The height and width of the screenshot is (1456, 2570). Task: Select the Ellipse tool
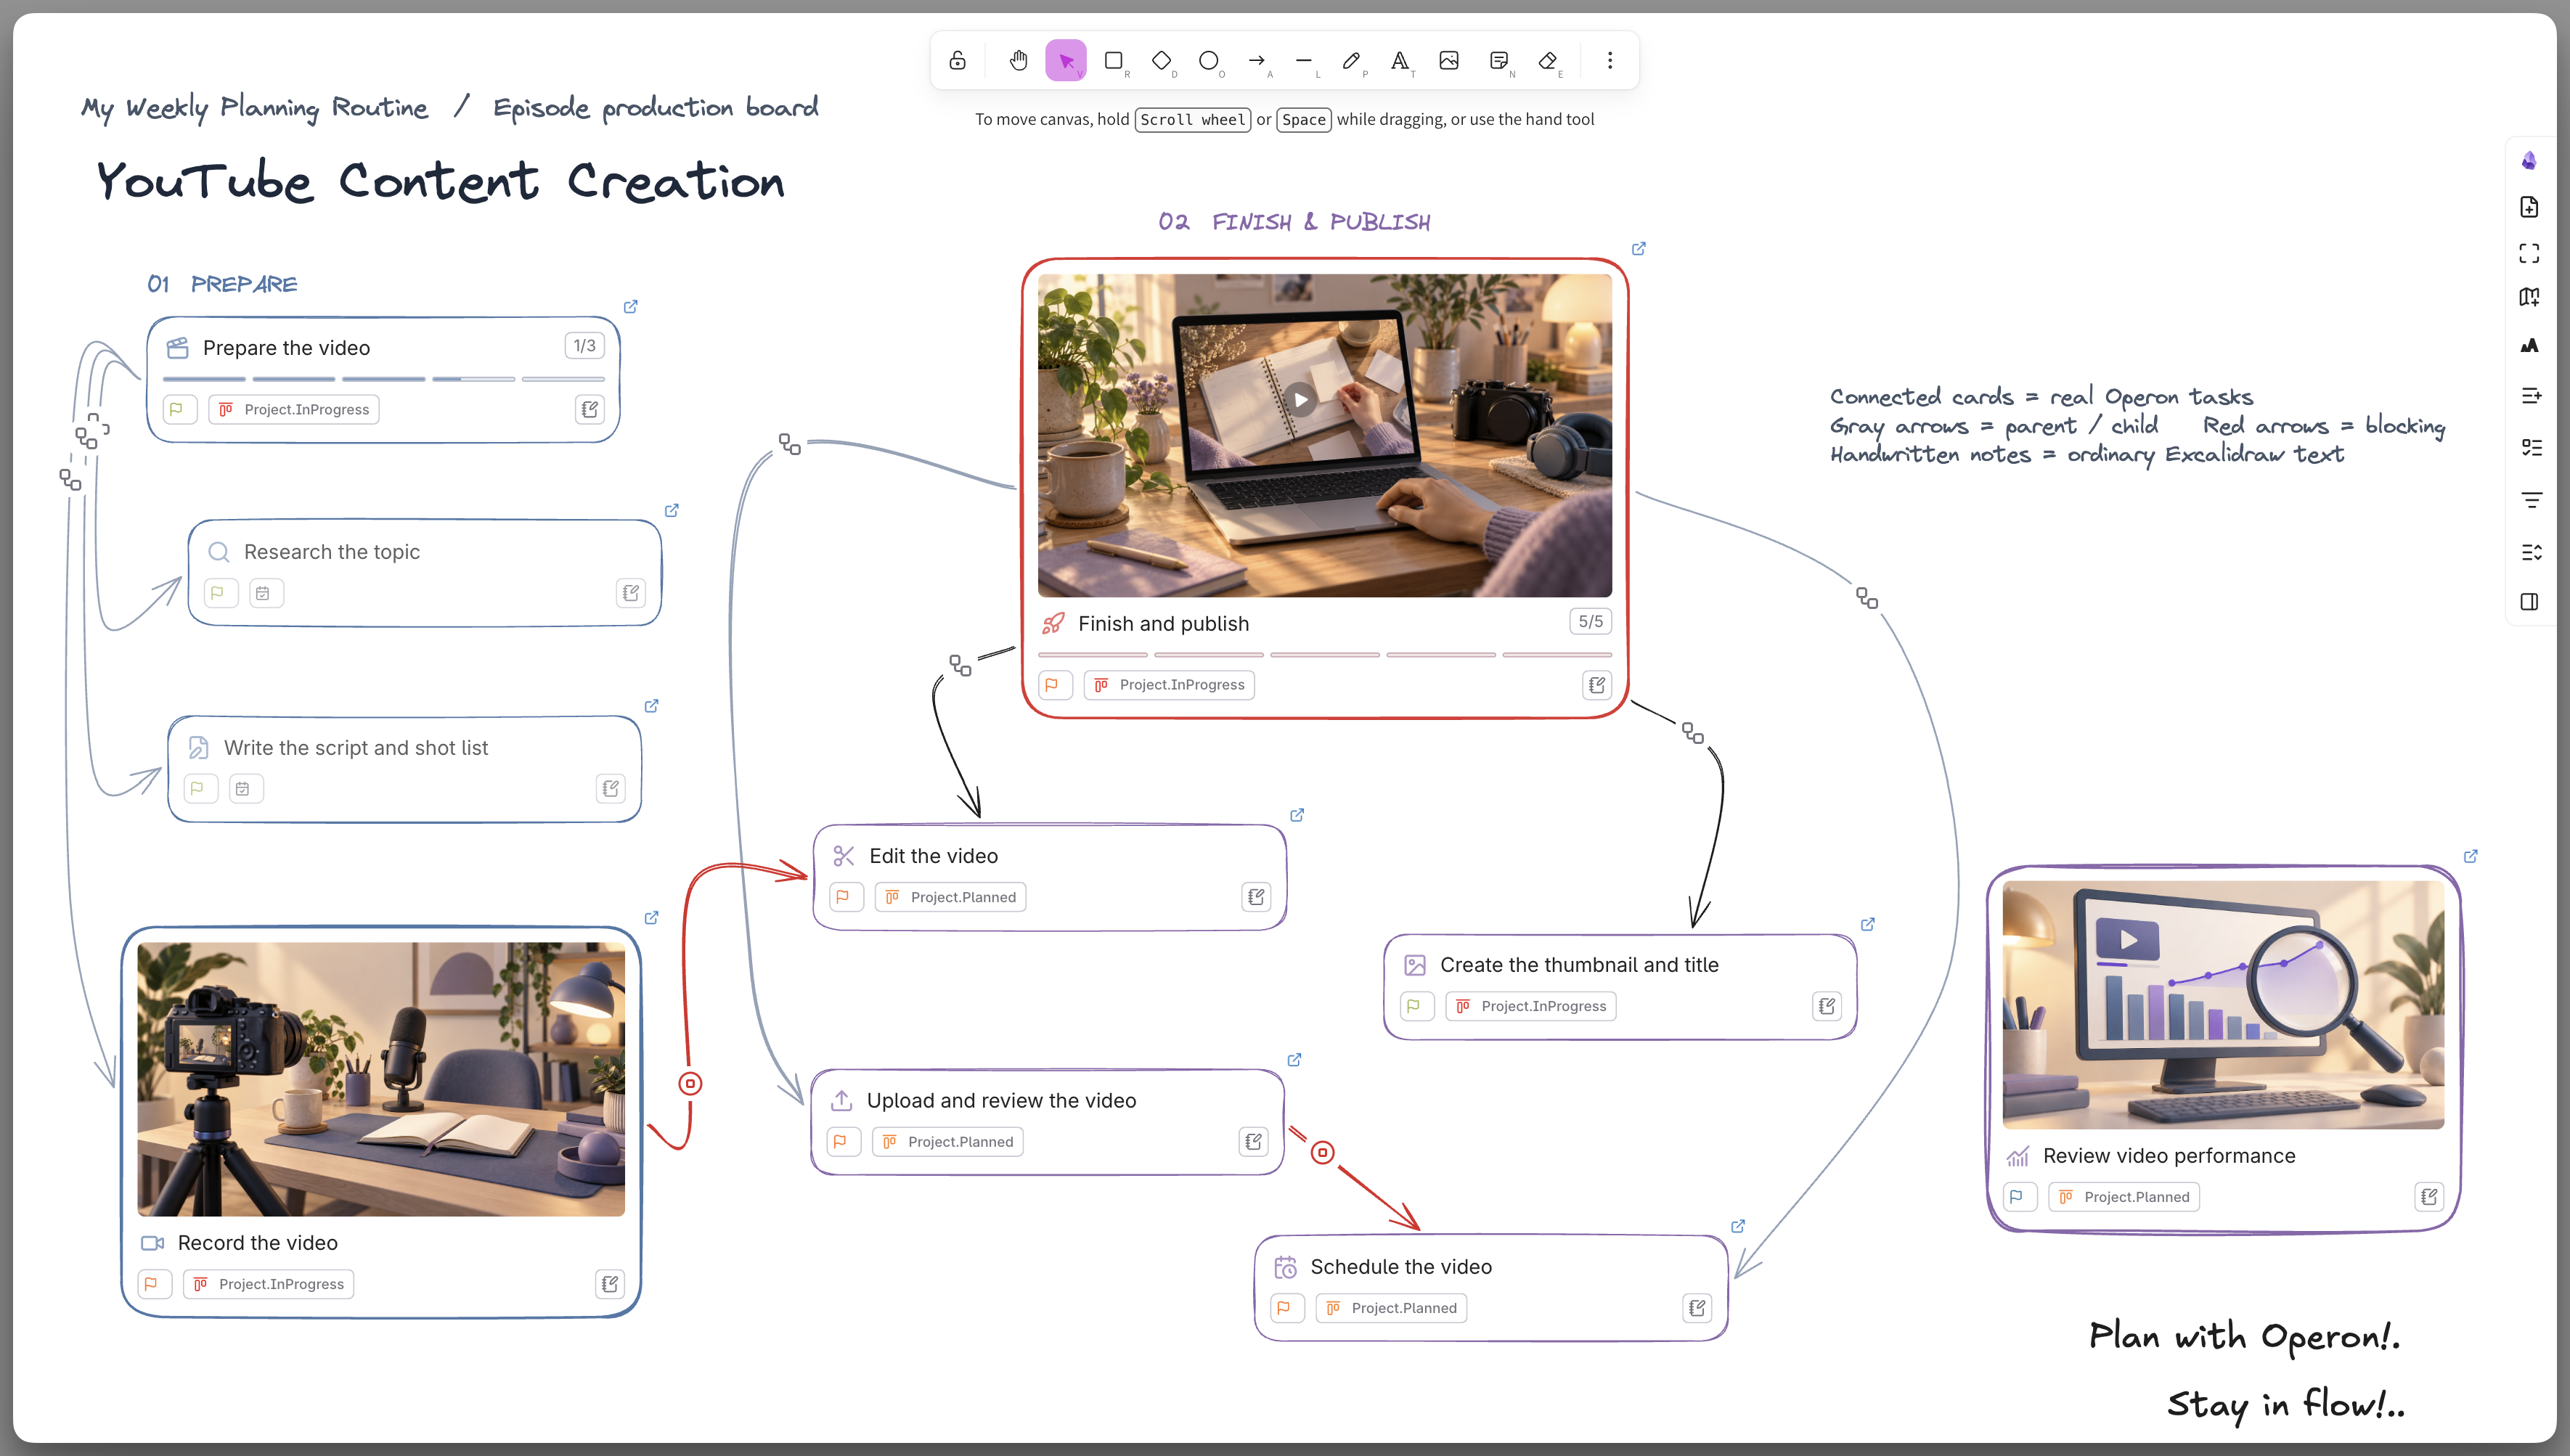1209,61
